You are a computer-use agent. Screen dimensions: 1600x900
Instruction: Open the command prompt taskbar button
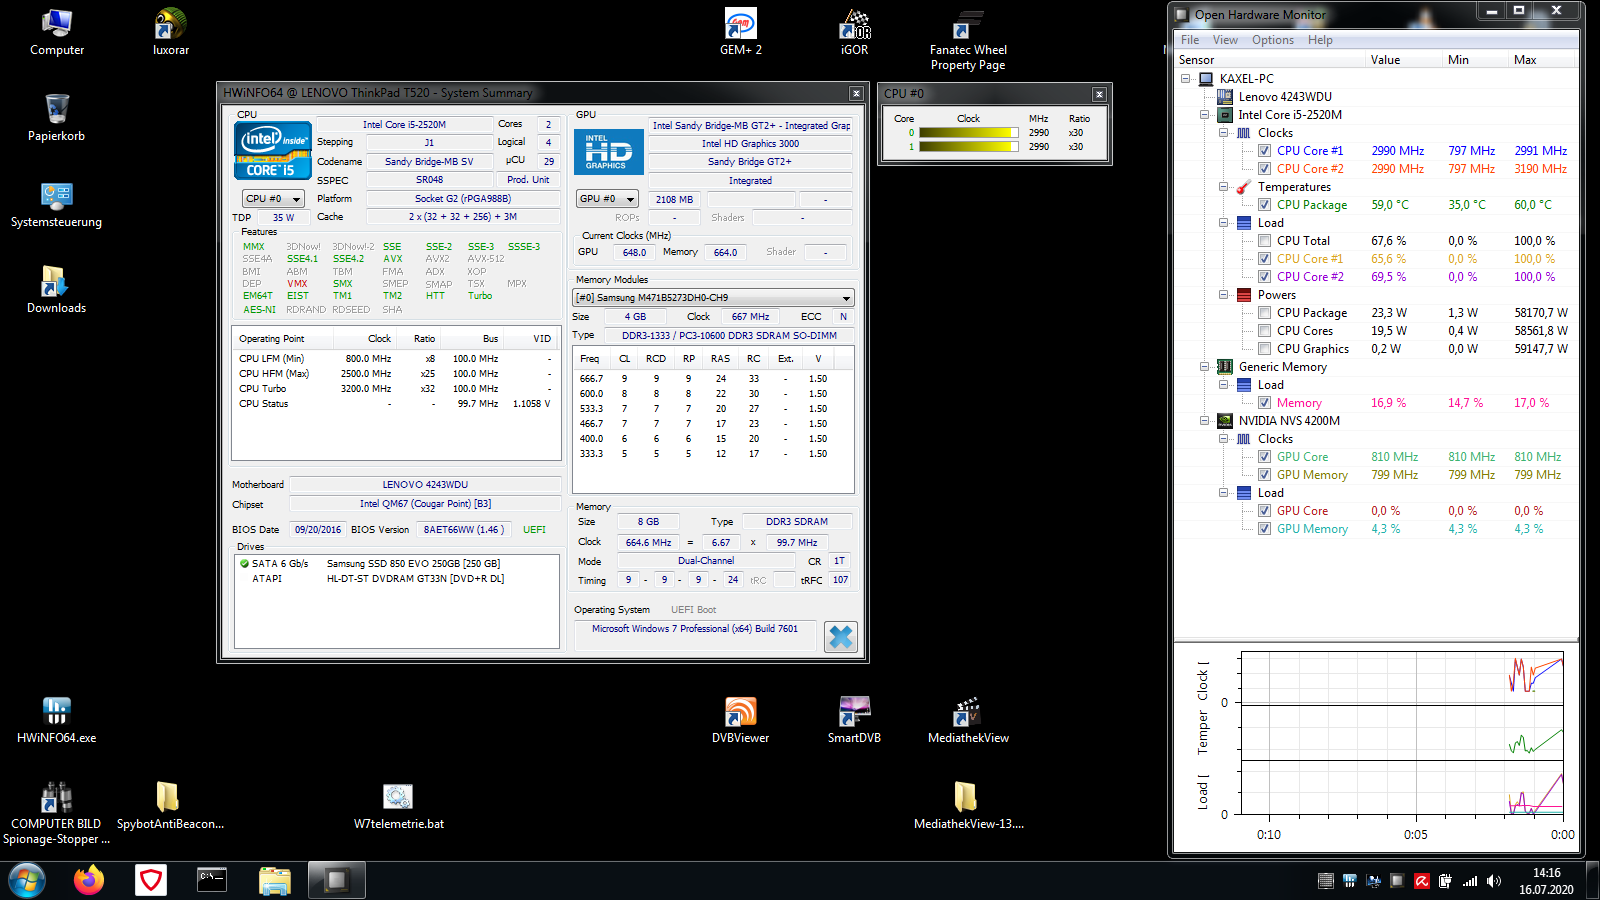(x=211, y=880)
